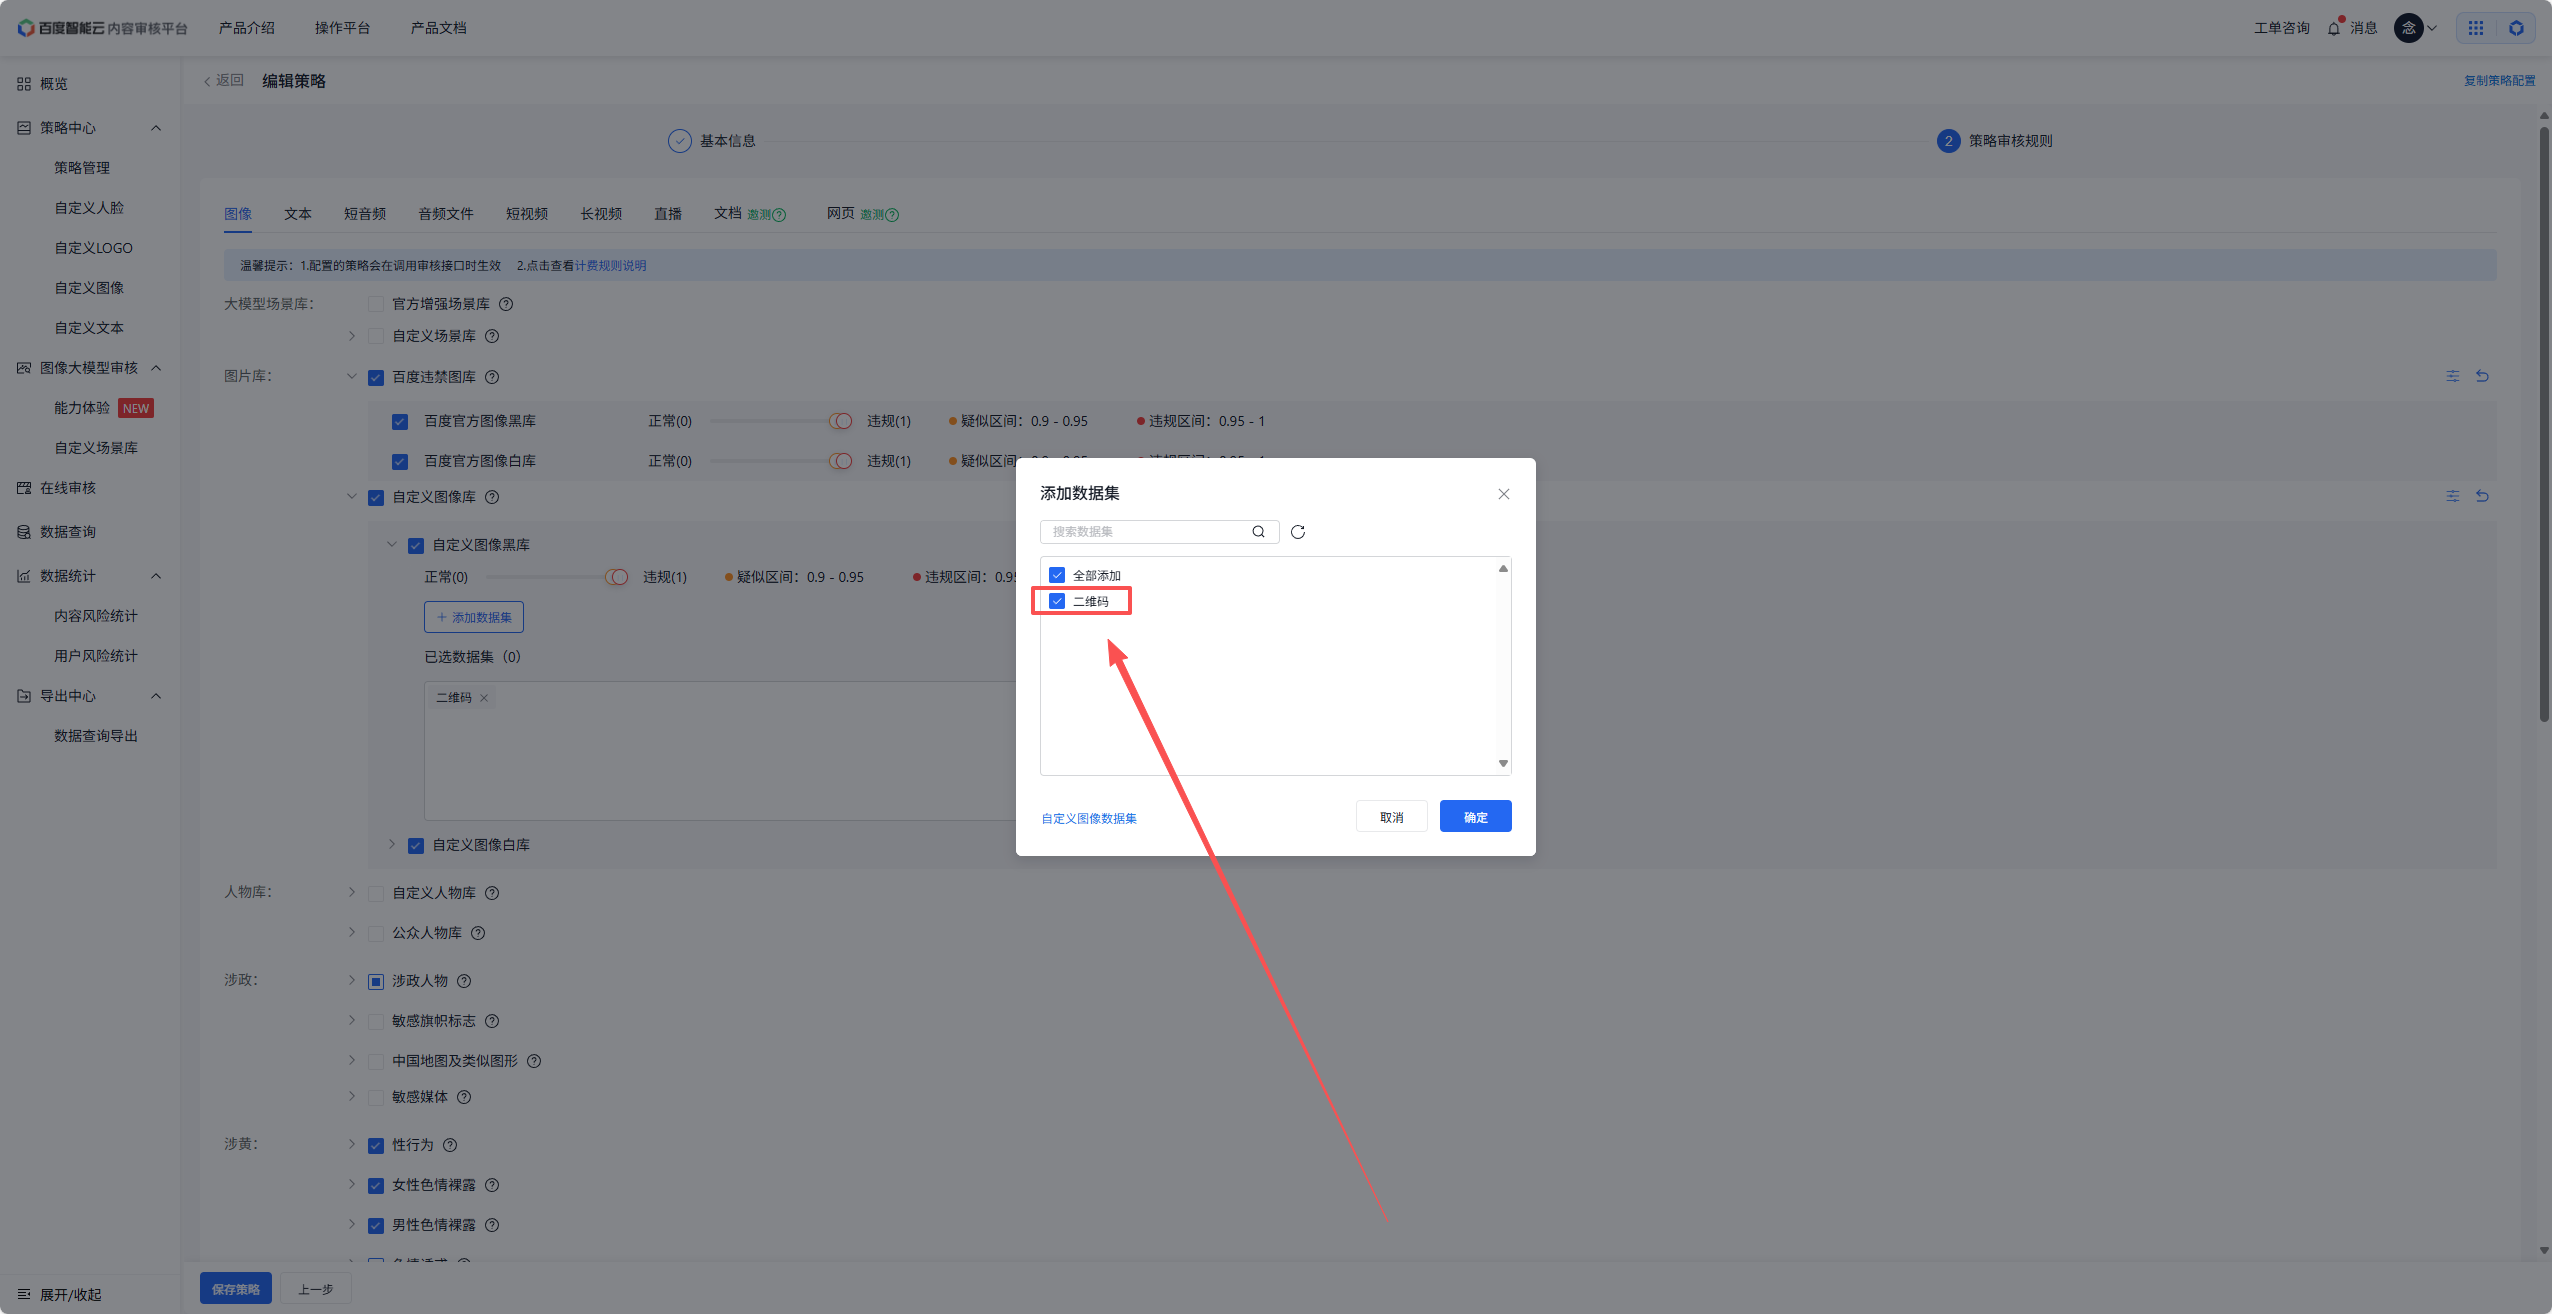Image resolution: width=2552 pixels, height=1314 pixels.
Task: Open the app grid icon in top bar
Action: pyautogui.click(x=2475, y=28)
